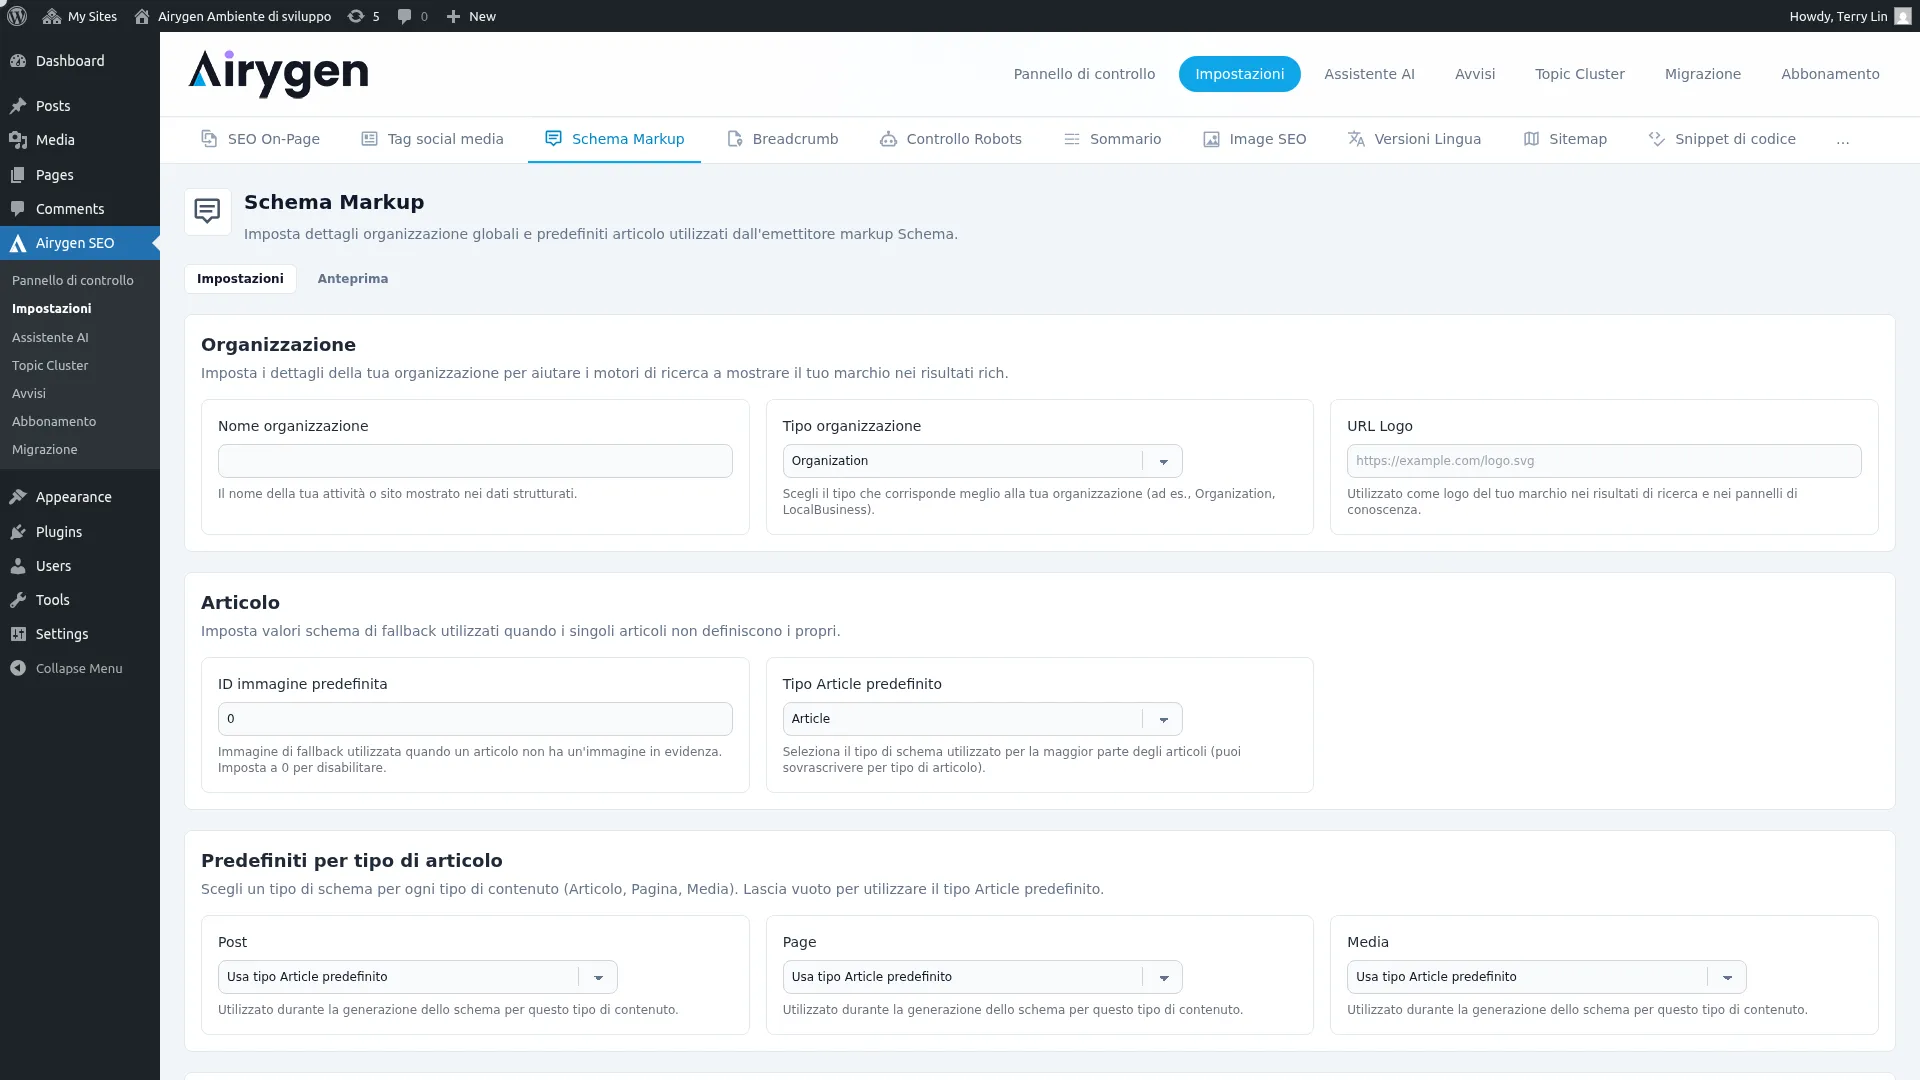Open Topic Cluster in top nav
Image resolution: width=1920 pixels, height=1080 pixels.
tap(1579, 74)
